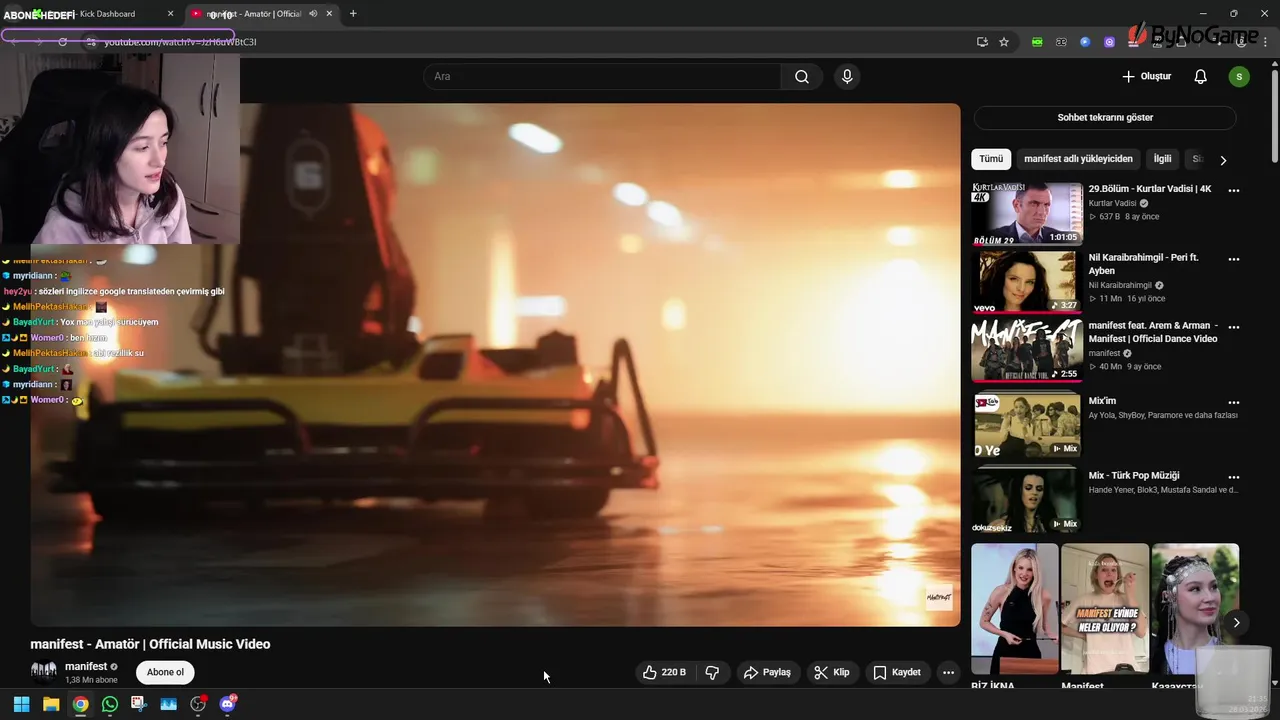Open the Manifest Official Dance Video thumbnail
The width and height of the screenshot is (1280, 720).
tap(1027, 351)
